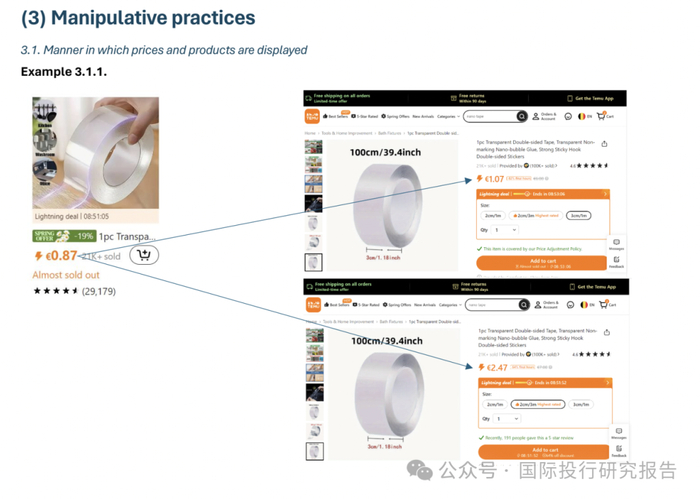This screenshot has width=700, height=499.
Task: Open Best Sellers menu on €1.07 page
Action: tap(335, 116)
